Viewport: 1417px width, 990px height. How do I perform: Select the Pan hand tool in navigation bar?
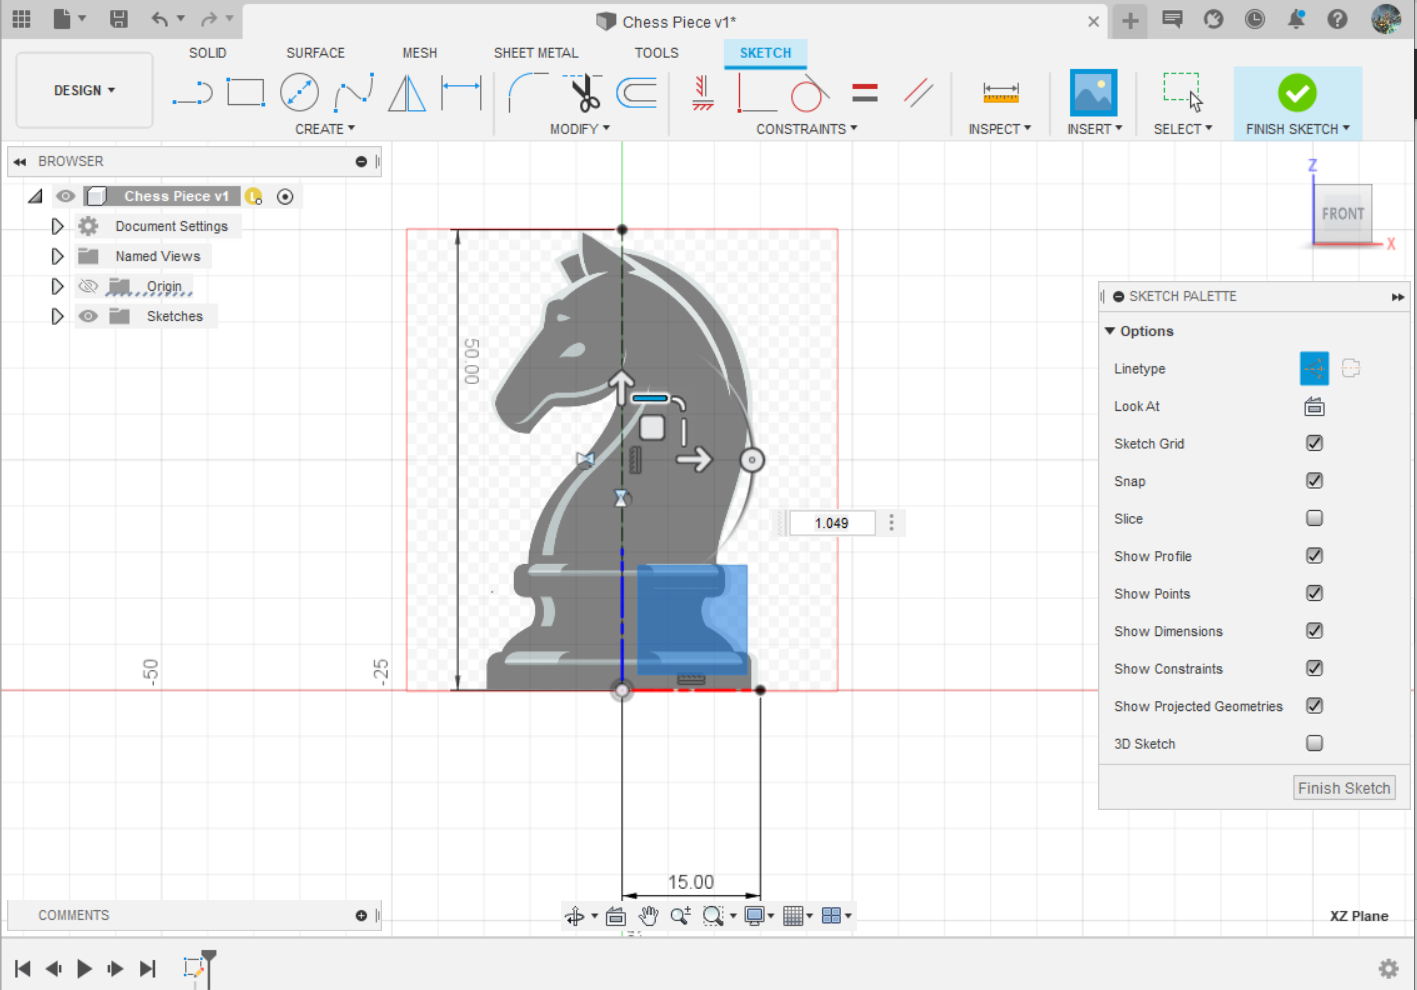coord(648,915)
